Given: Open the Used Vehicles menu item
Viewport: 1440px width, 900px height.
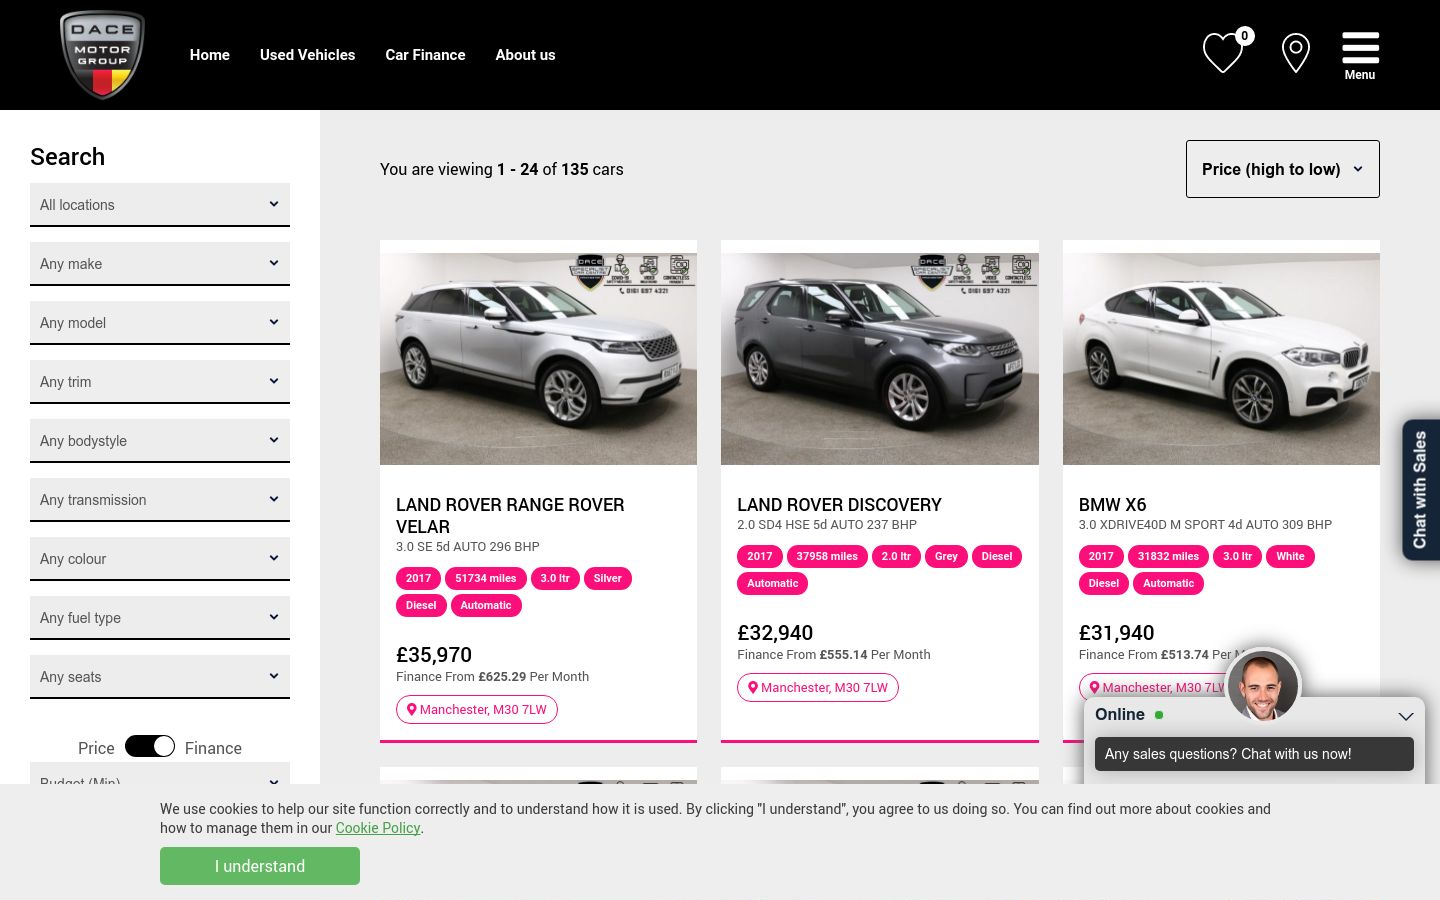Looking at the screenshot, I should pos(307,55).
